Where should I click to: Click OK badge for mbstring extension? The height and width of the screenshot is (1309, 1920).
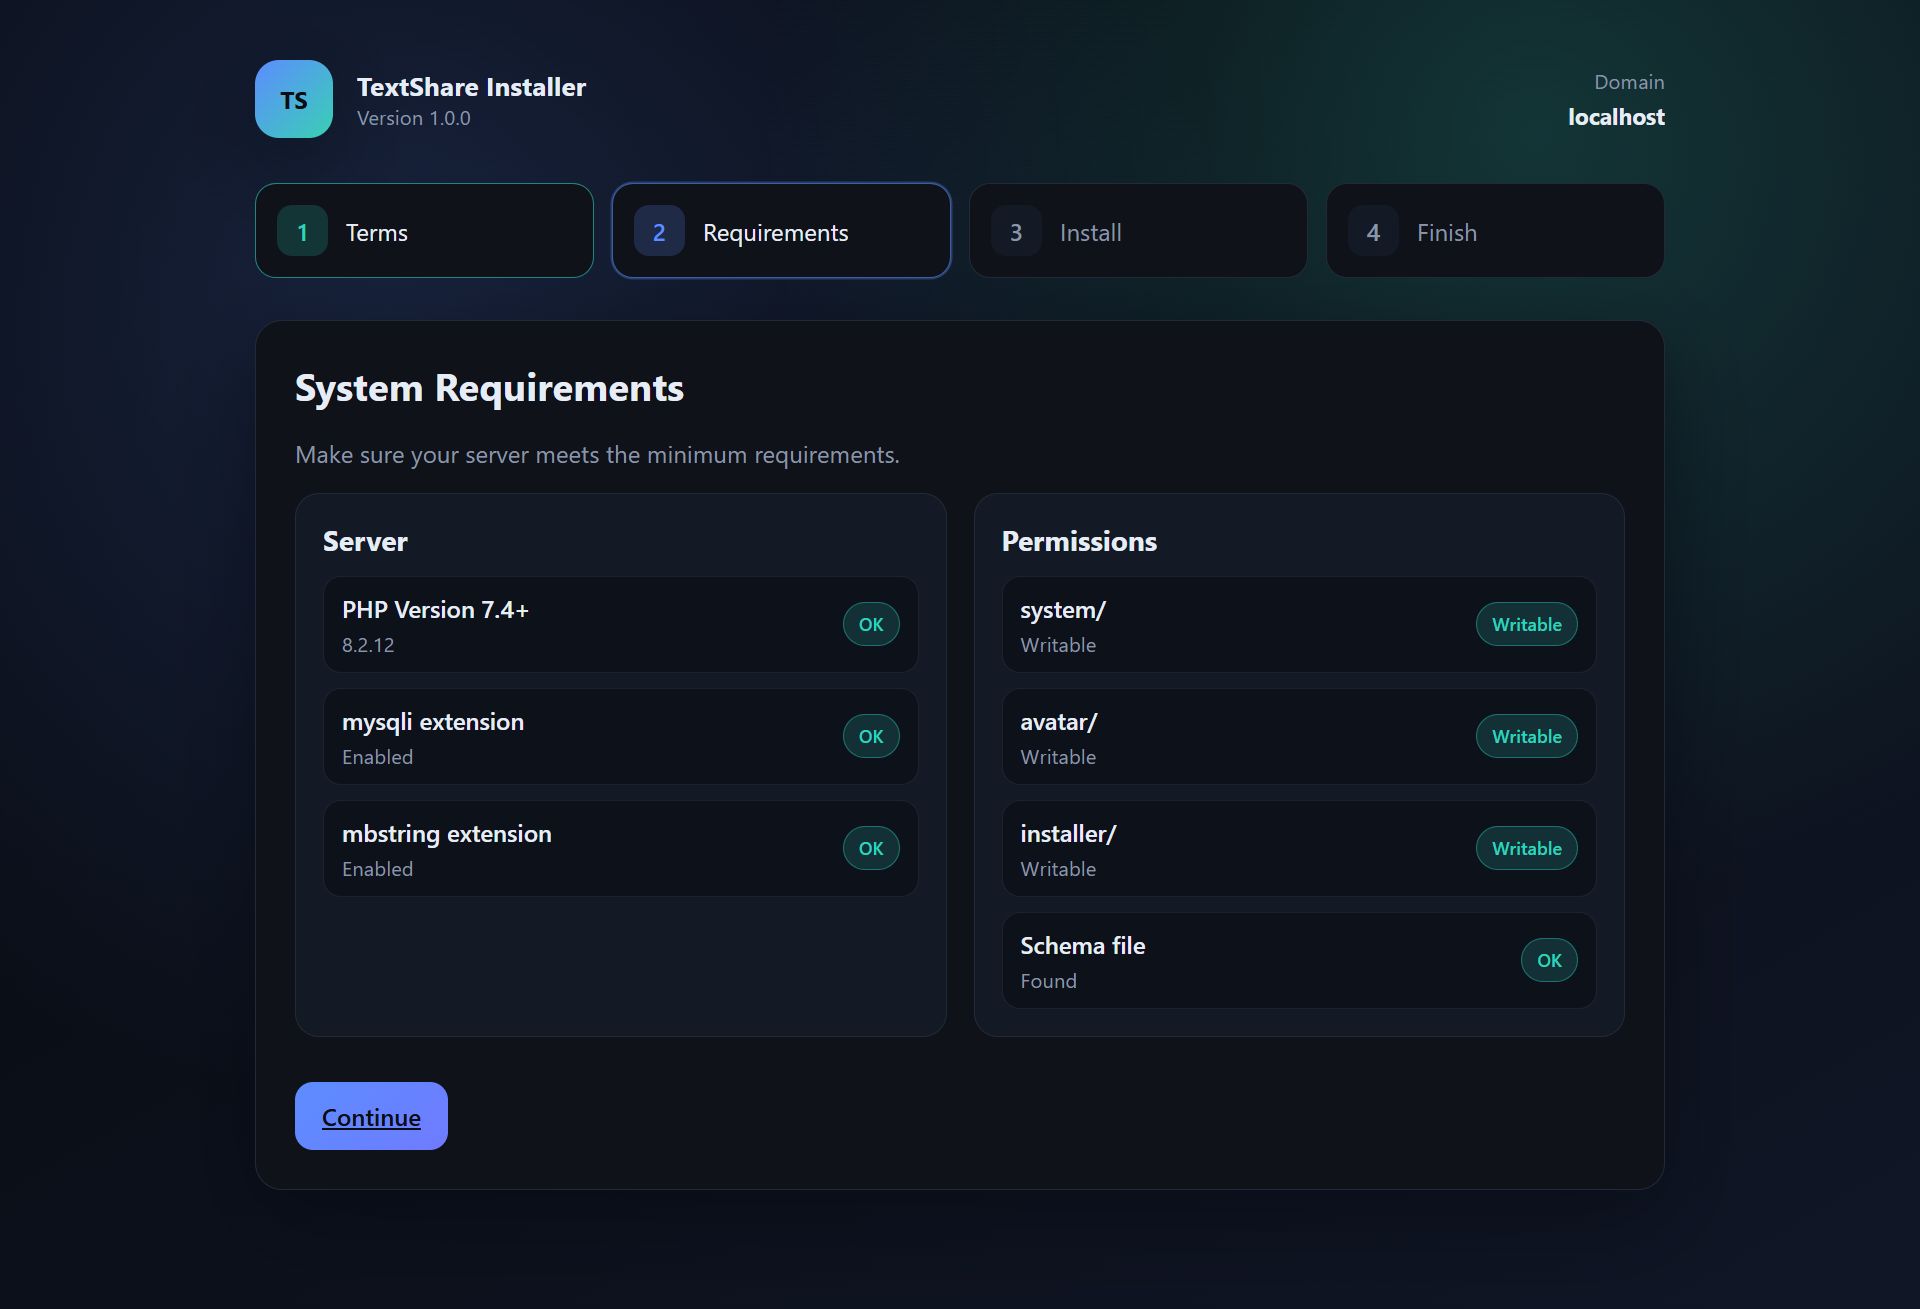(x=870, y=848)
